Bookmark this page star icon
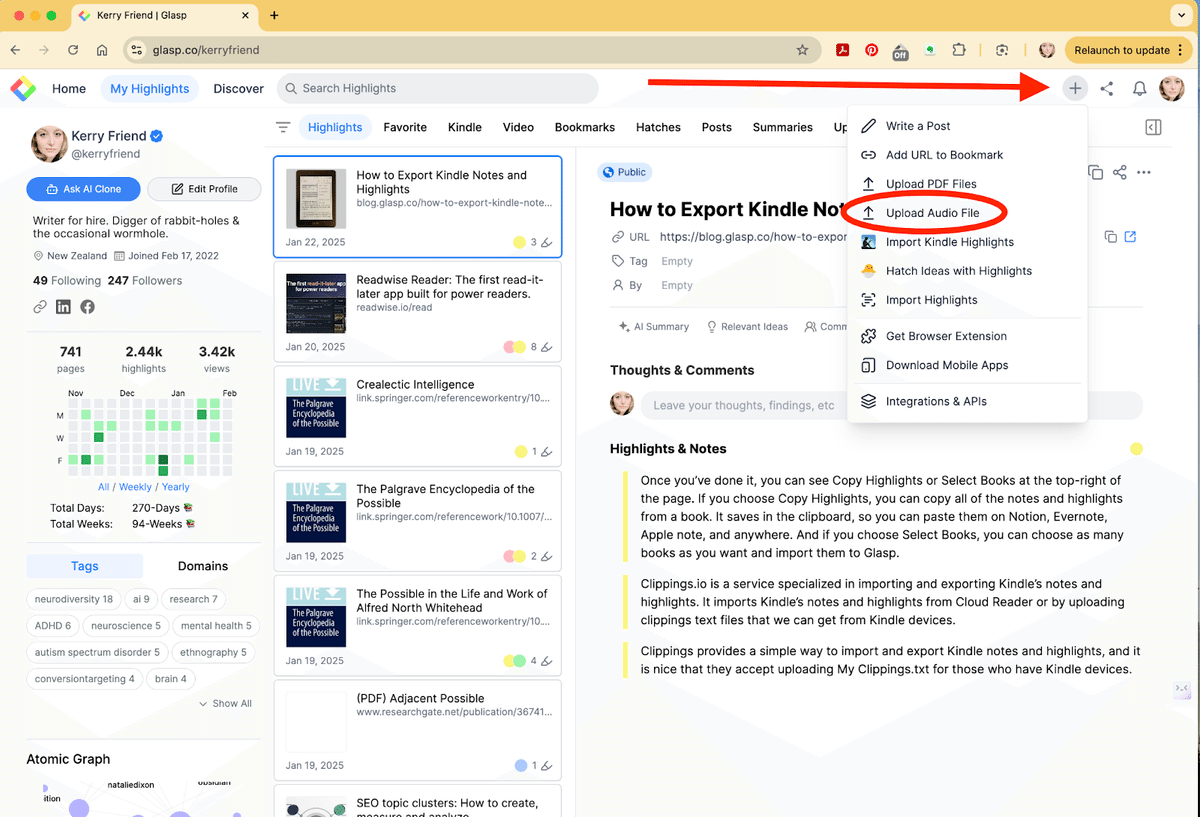Screen dimensions: 1200x817 802,50
